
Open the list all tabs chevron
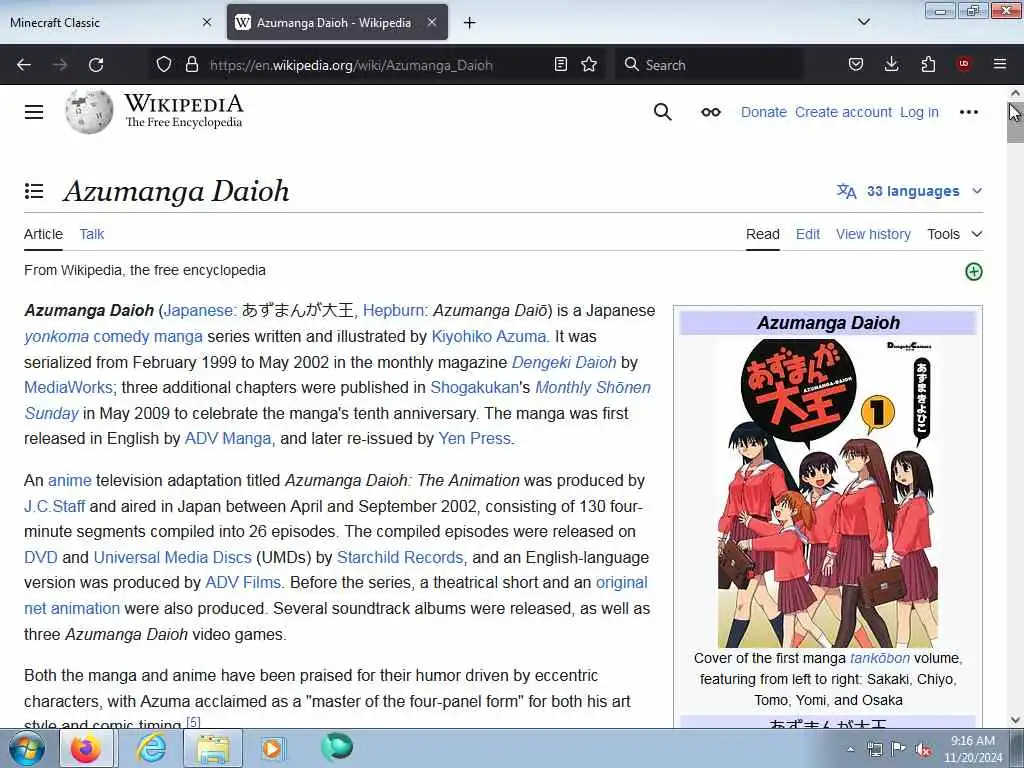pos(863,22)
